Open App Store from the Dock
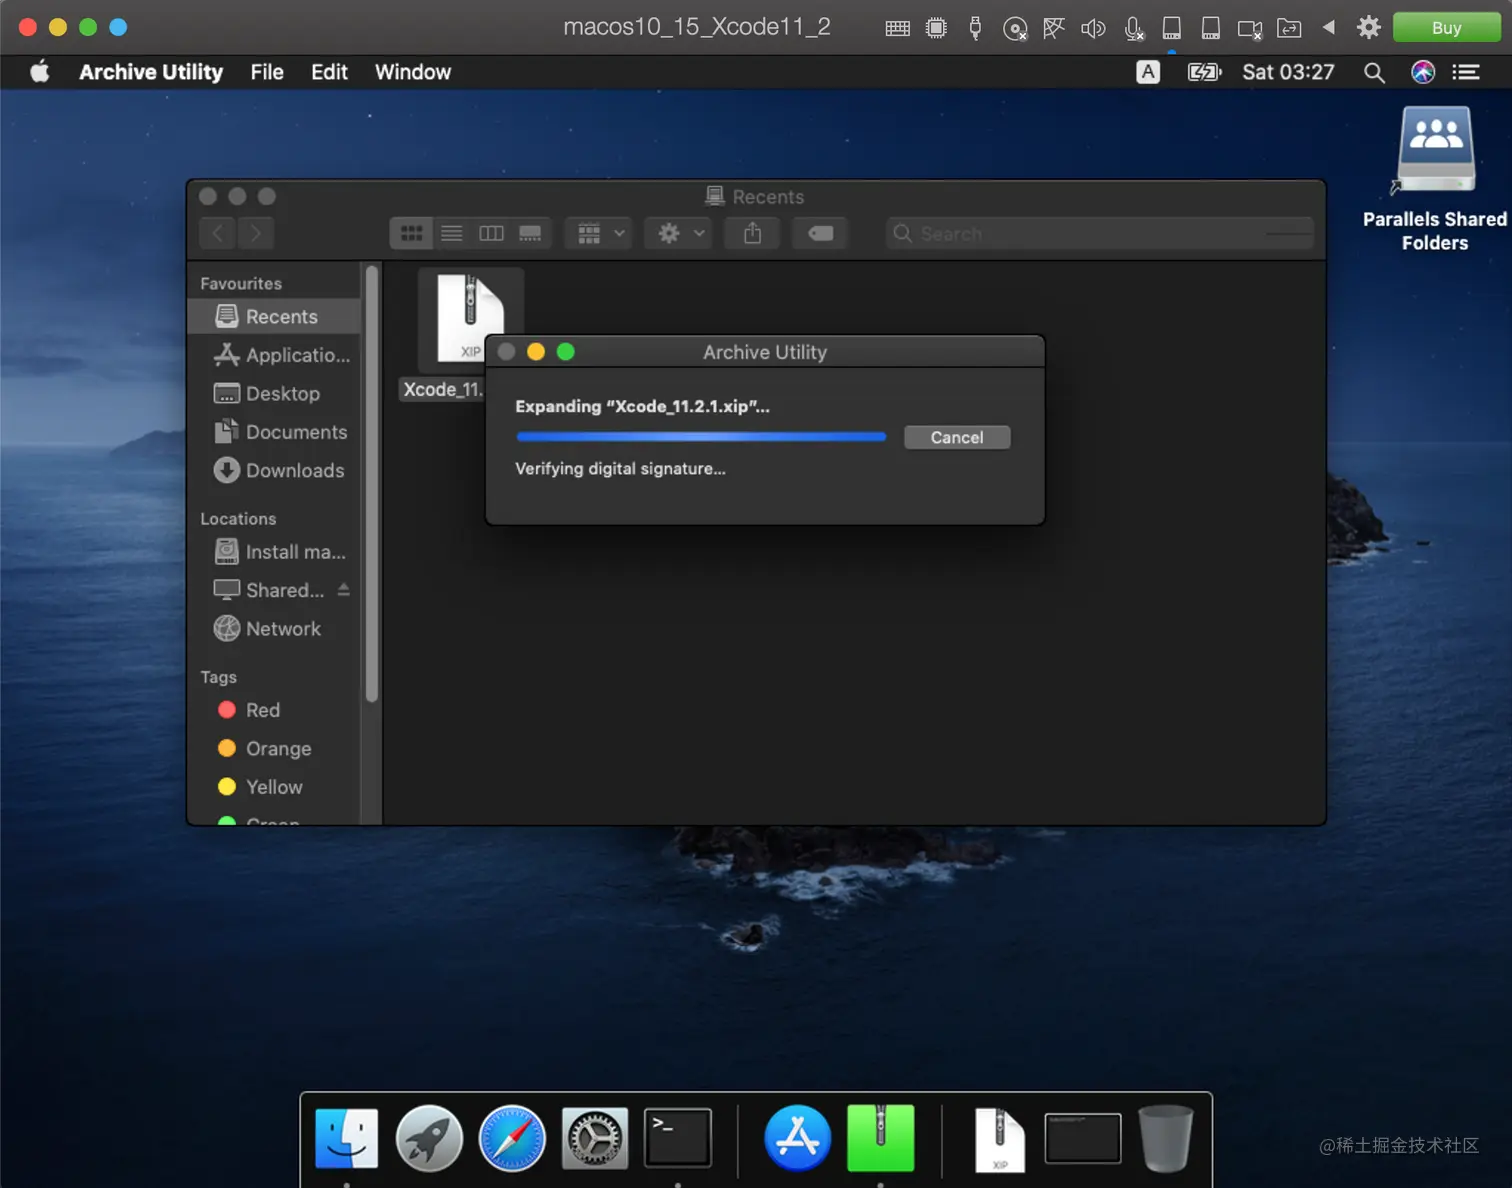The width and height of the screenshot is (1512, 1188). pos(798,1138)
